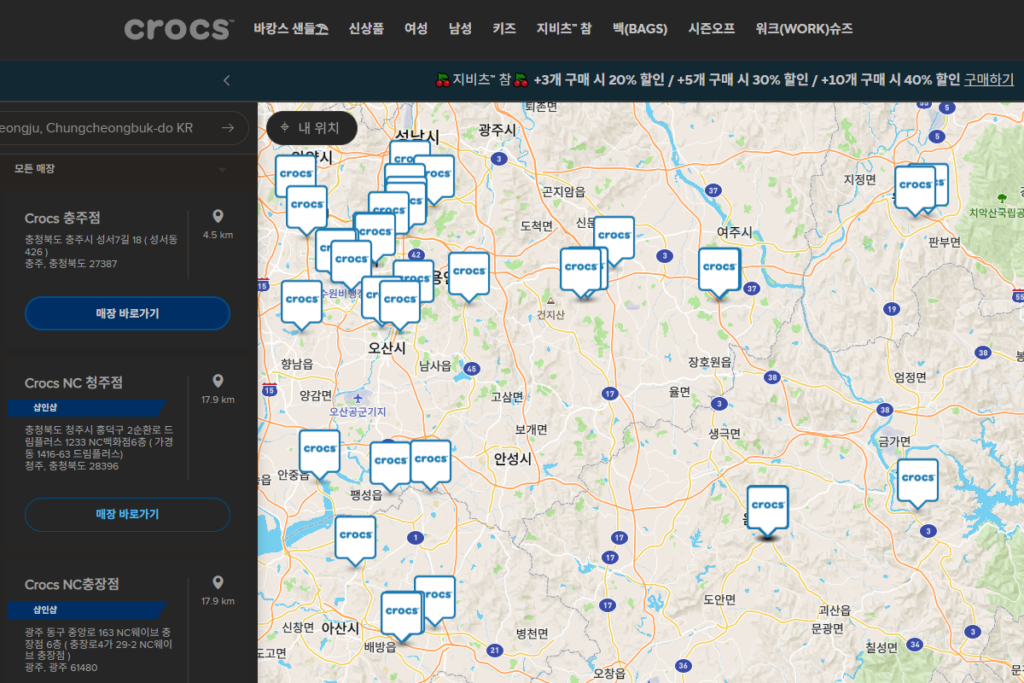Focus the location search input field
The image size is (1024, 683).
point(100,128)
